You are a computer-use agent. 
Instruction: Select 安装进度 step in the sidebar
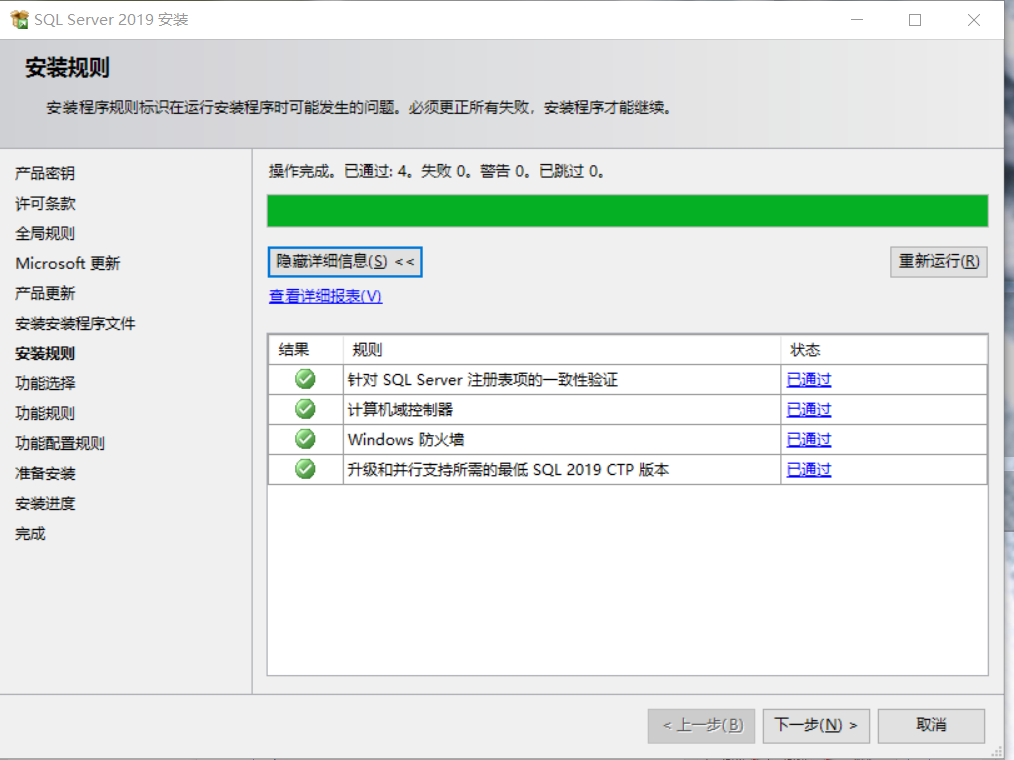coord(45,504)
